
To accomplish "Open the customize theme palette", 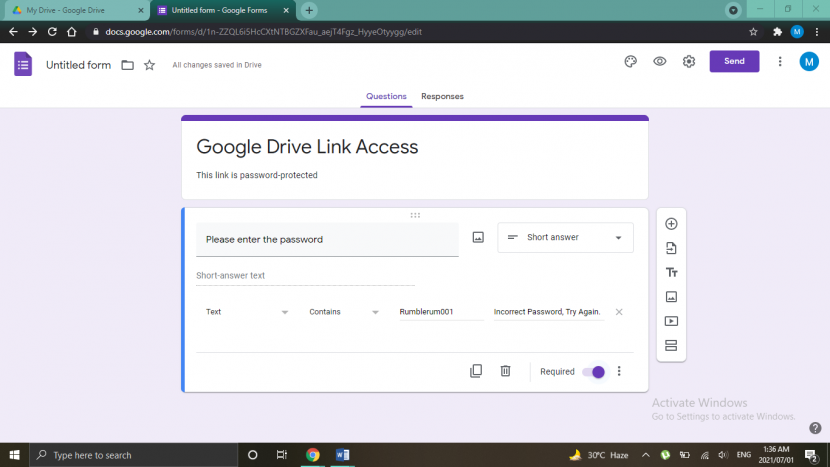I will [x=630, y=61].
